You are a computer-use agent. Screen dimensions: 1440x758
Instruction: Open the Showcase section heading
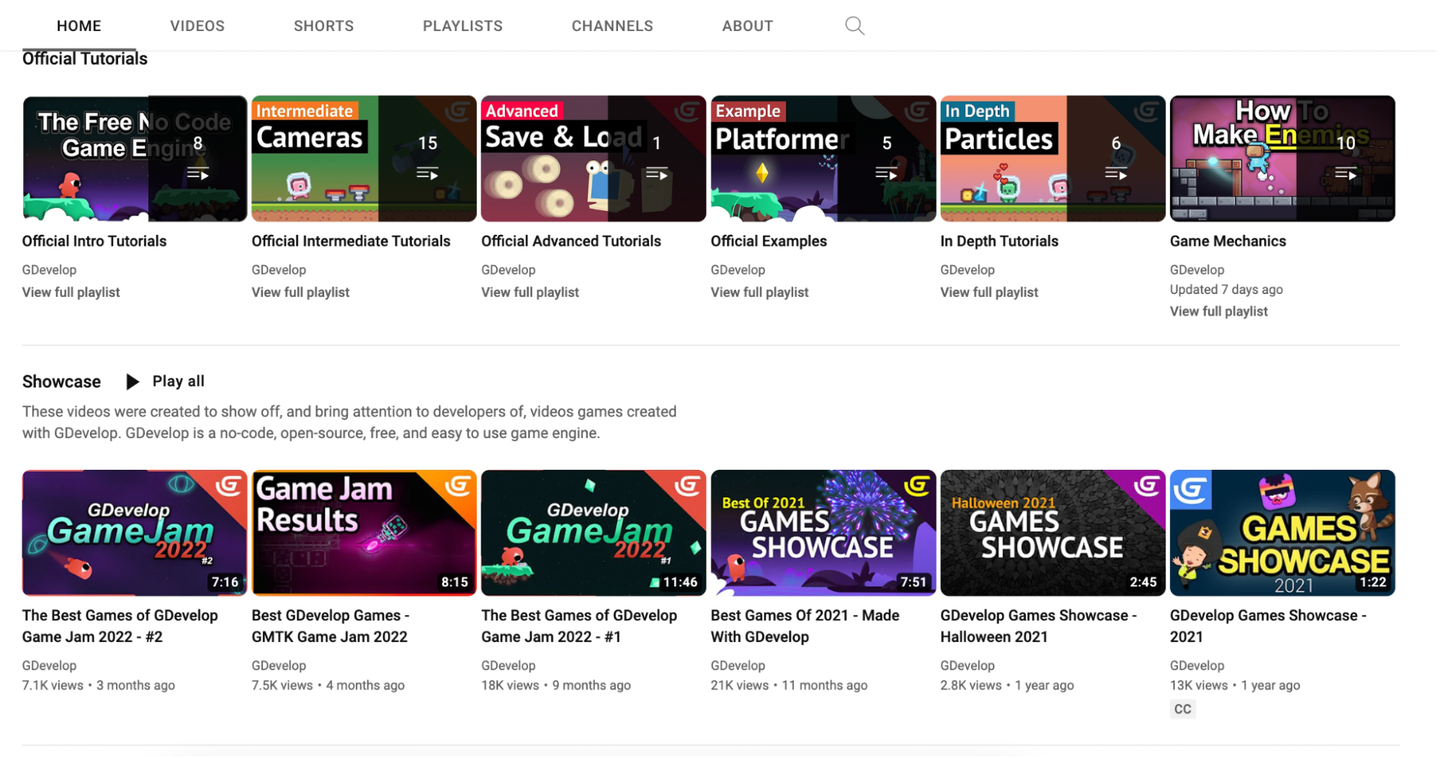(62, 382)
